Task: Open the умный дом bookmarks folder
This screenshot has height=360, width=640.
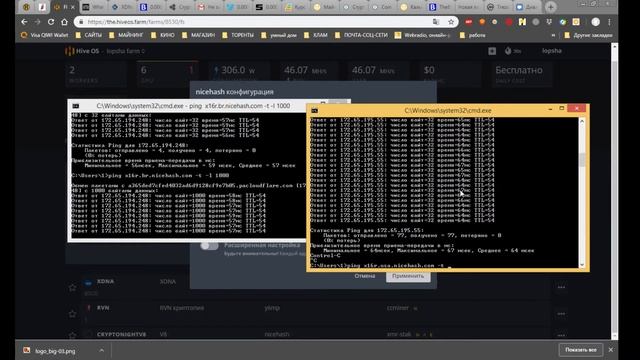Action: coord(279,35)
